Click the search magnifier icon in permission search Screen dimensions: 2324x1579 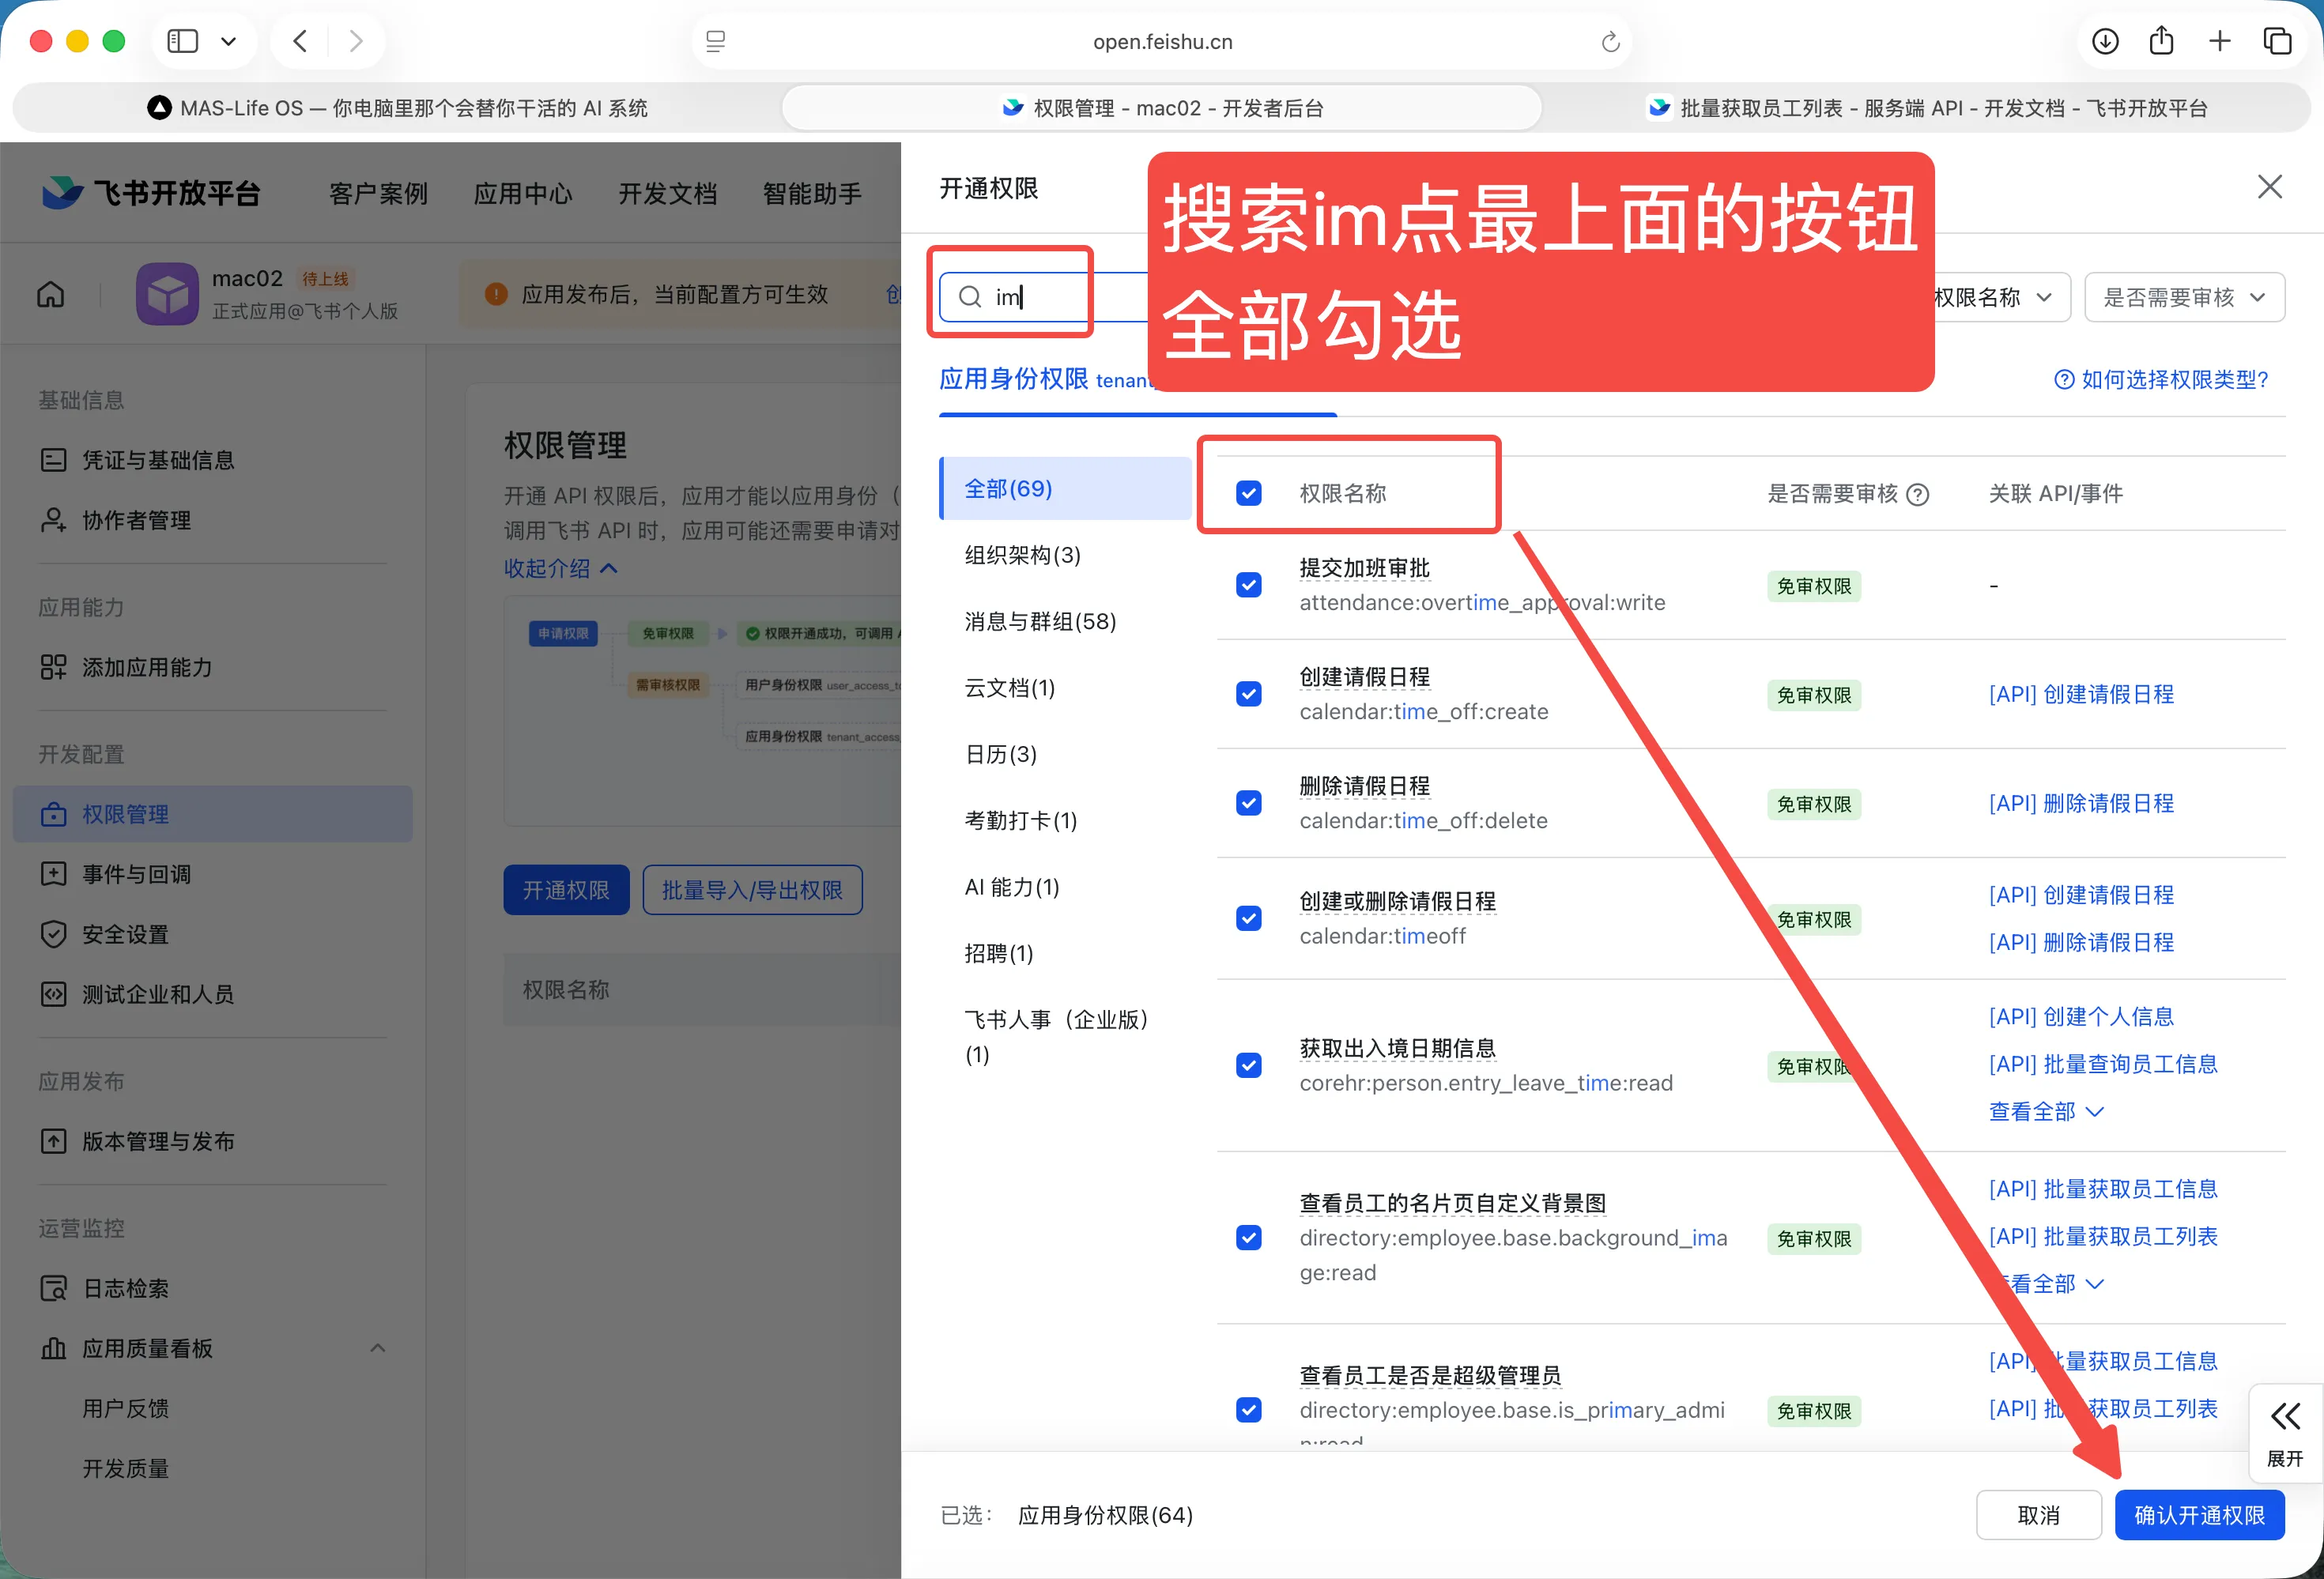[969, 297]
